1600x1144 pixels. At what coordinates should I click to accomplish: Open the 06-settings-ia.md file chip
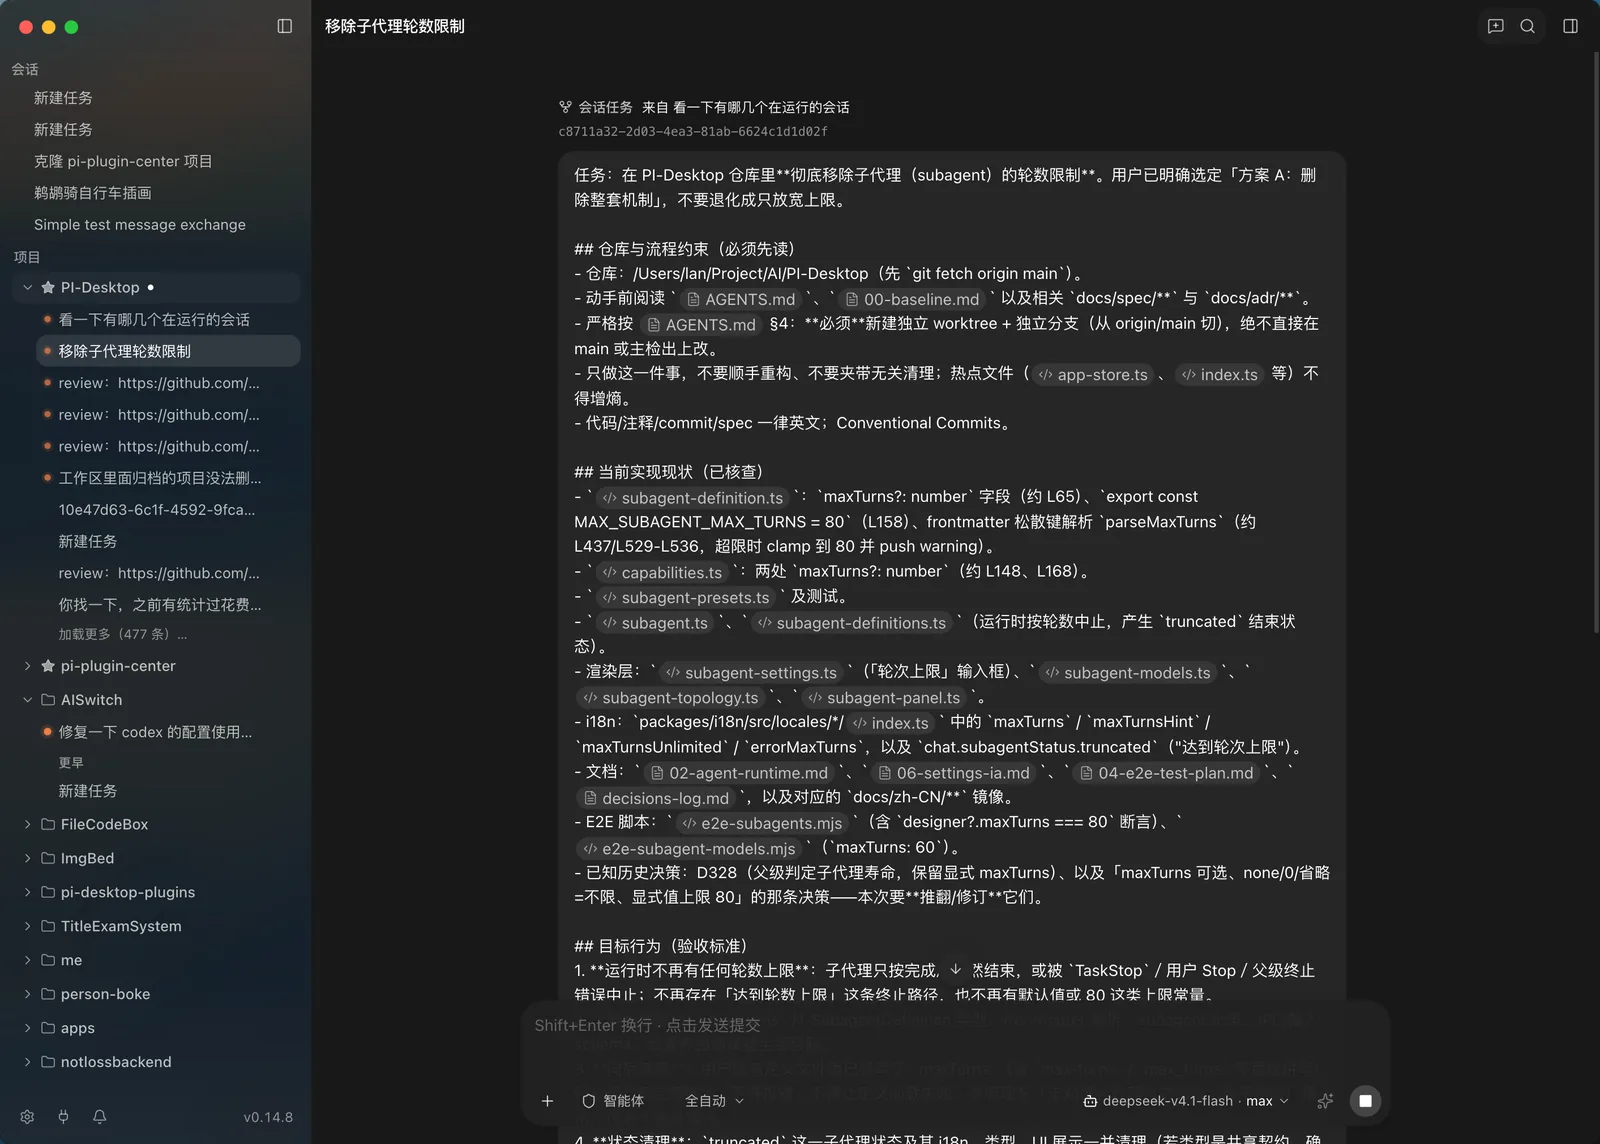[x=954, y=773]
